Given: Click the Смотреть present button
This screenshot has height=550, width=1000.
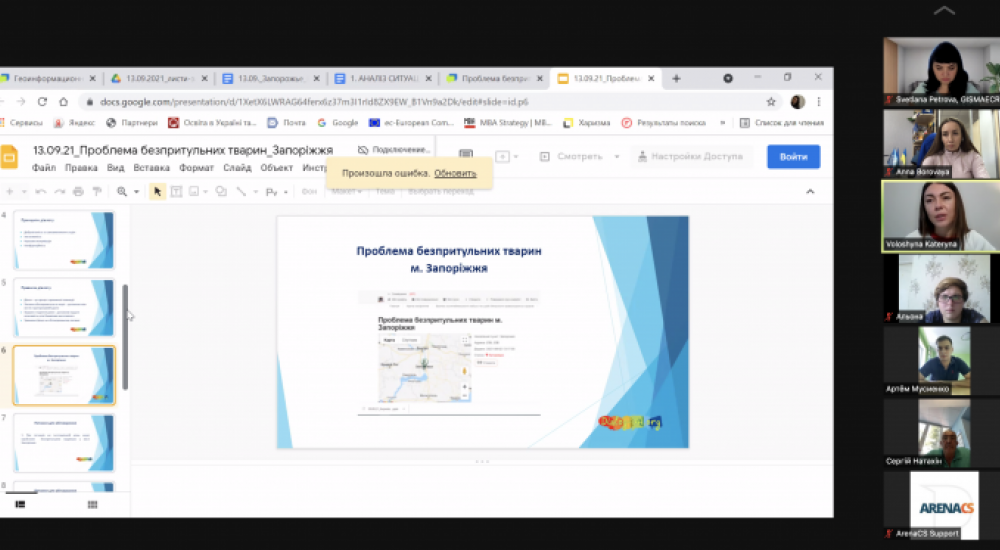Looking at the screenshot, I should pyautogui.click(x=572, y=156).
